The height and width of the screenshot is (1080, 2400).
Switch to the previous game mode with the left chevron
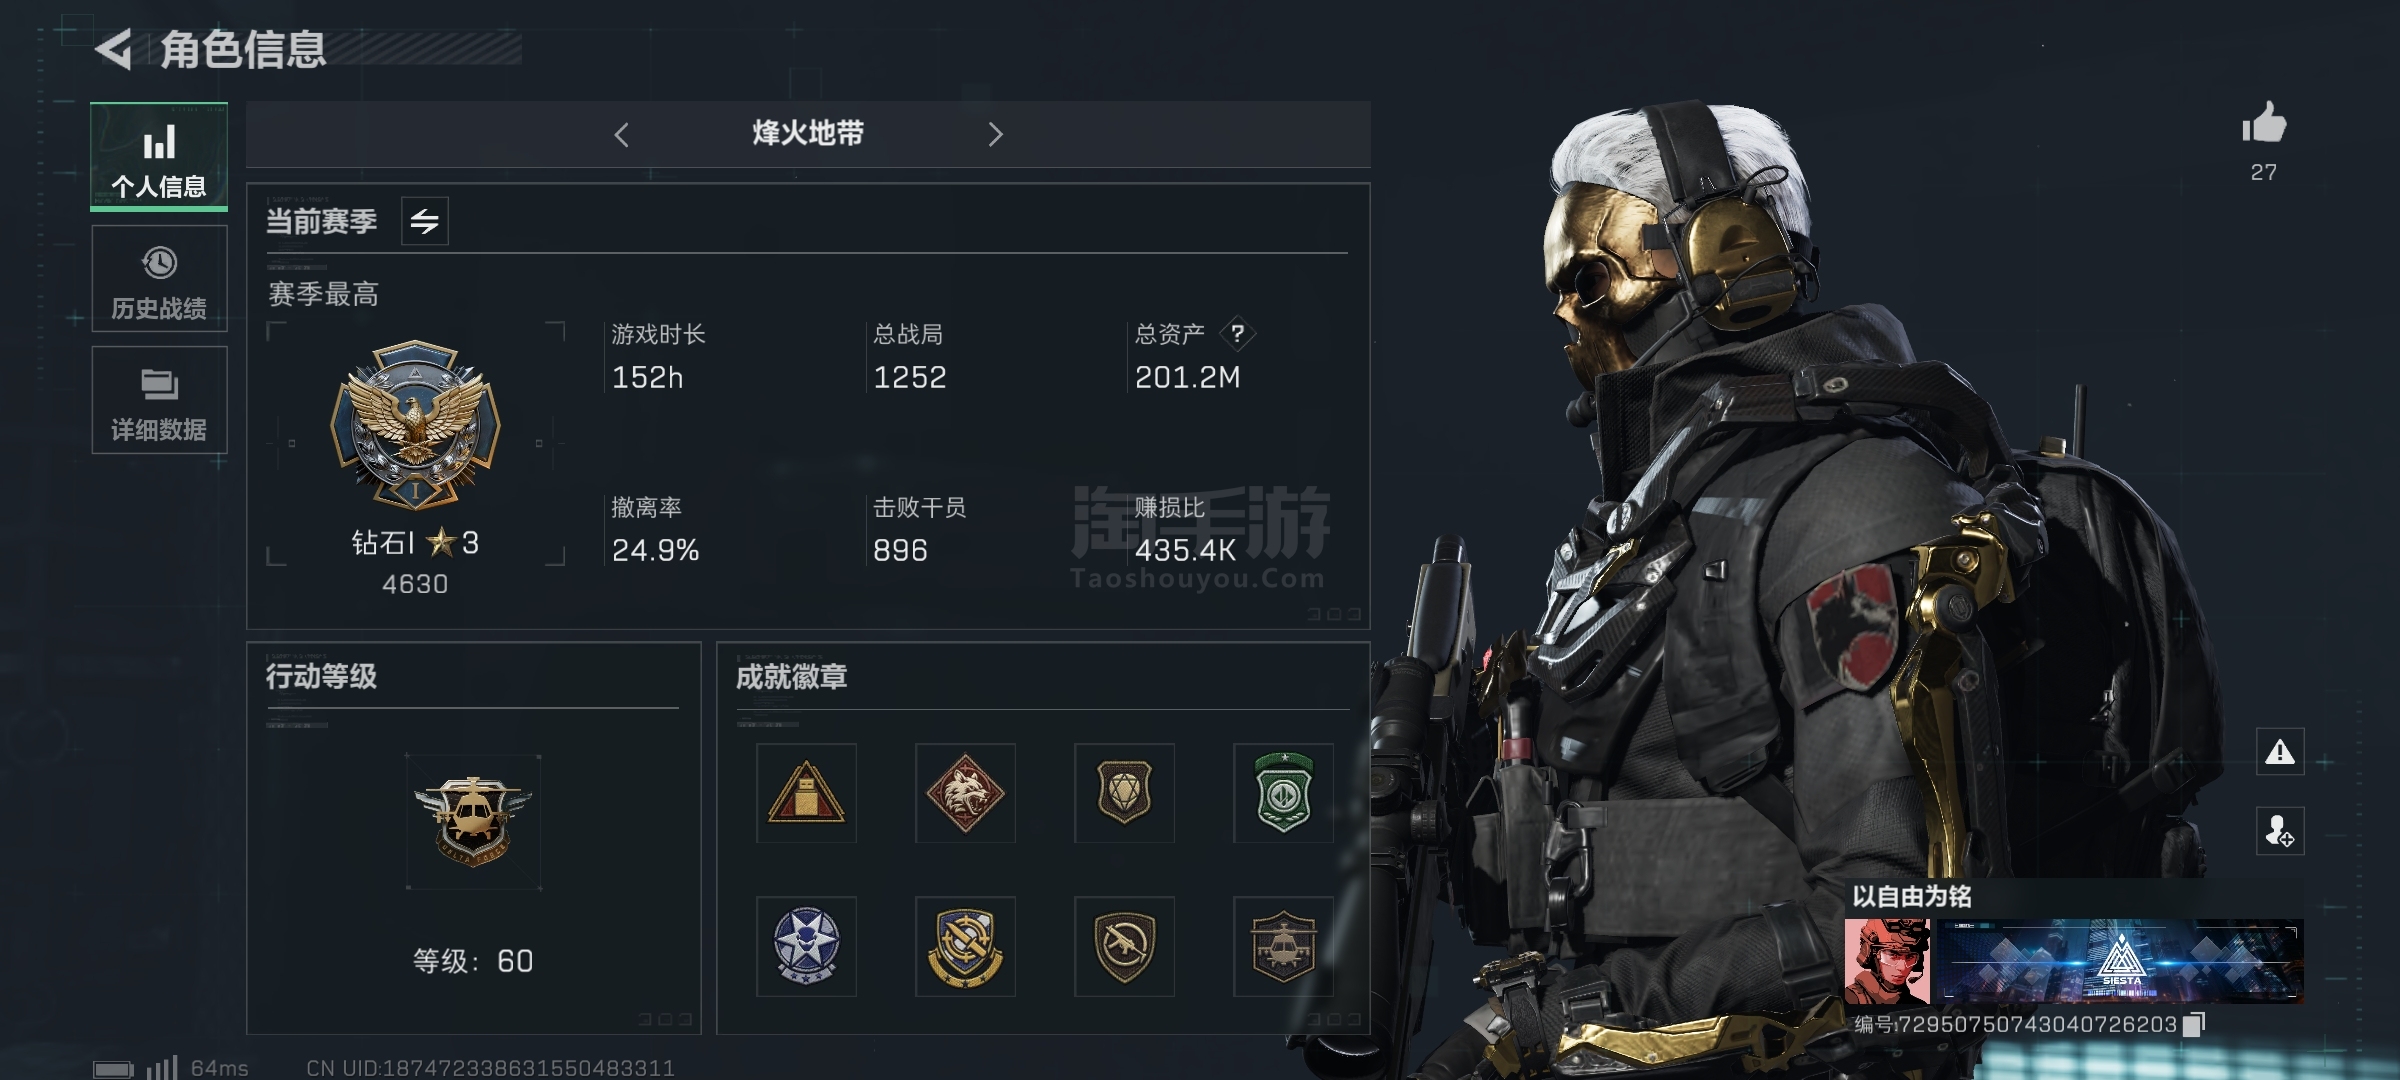tap(621, 135)
